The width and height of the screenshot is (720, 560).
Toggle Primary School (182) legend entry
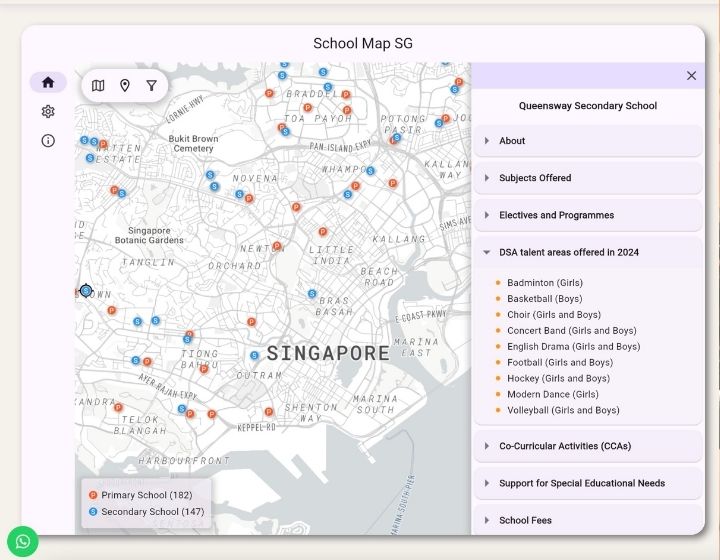coord(141,495)
